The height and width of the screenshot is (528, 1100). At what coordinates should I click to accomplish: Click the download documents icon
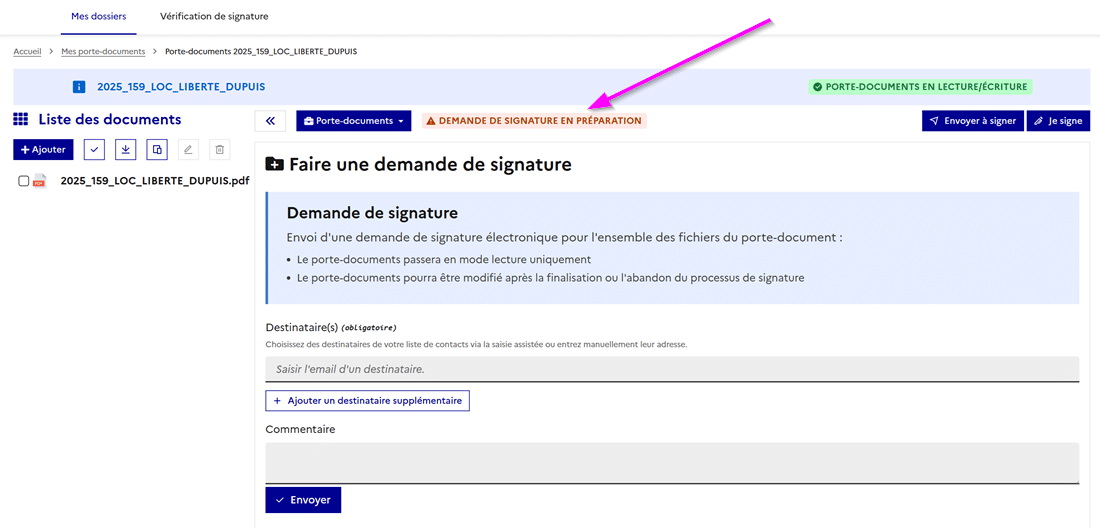tap(125, 149)
